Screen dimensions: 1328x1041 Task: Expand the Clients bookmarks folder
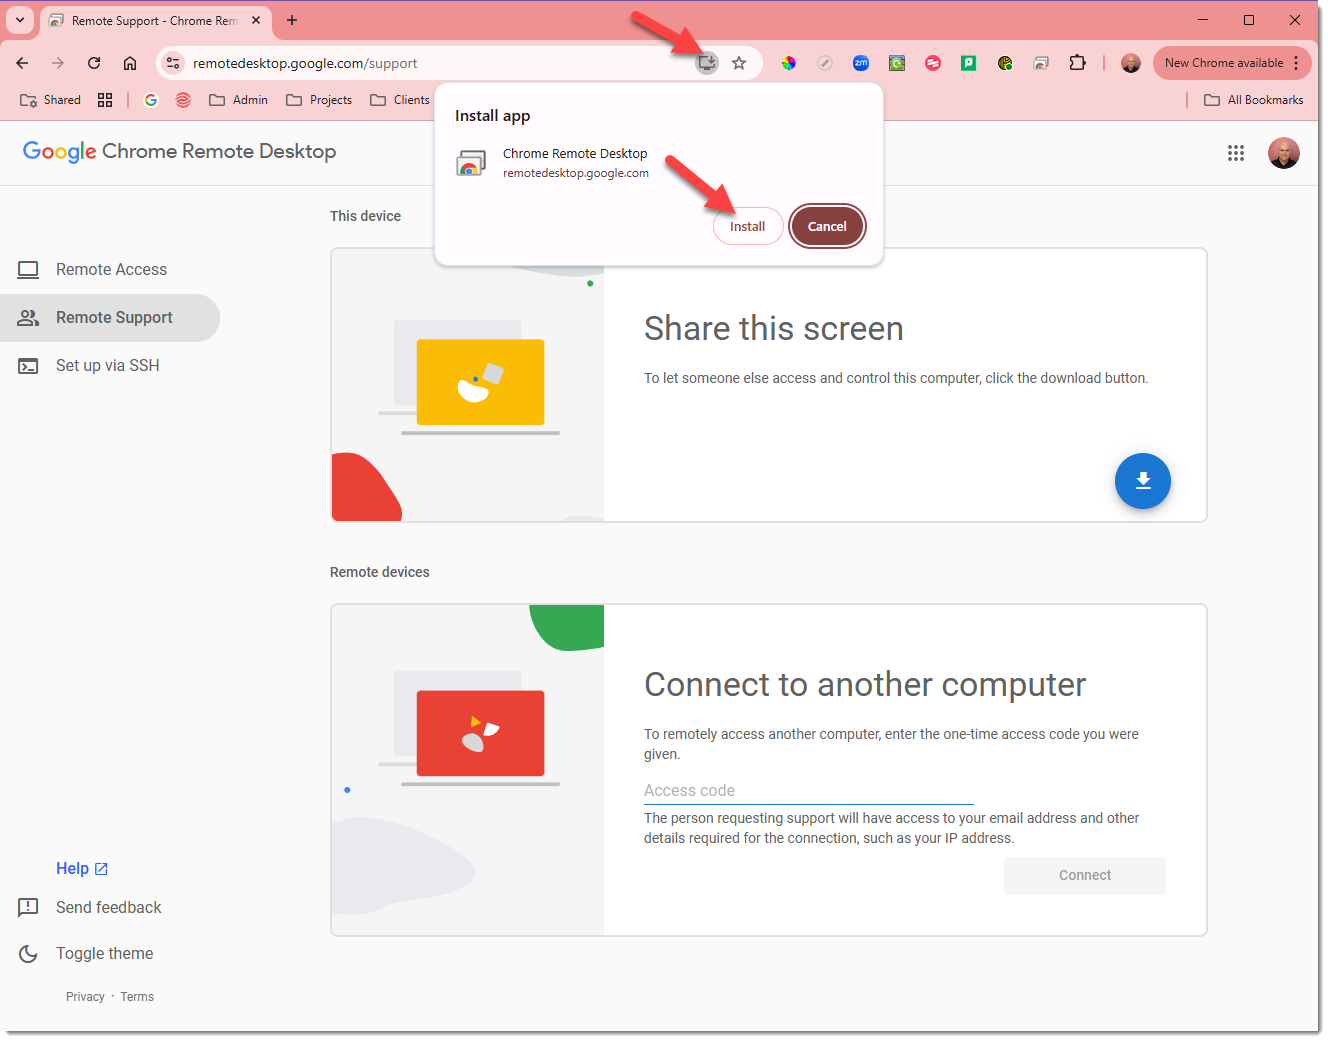pyautogui.click(x=400, y=100)
